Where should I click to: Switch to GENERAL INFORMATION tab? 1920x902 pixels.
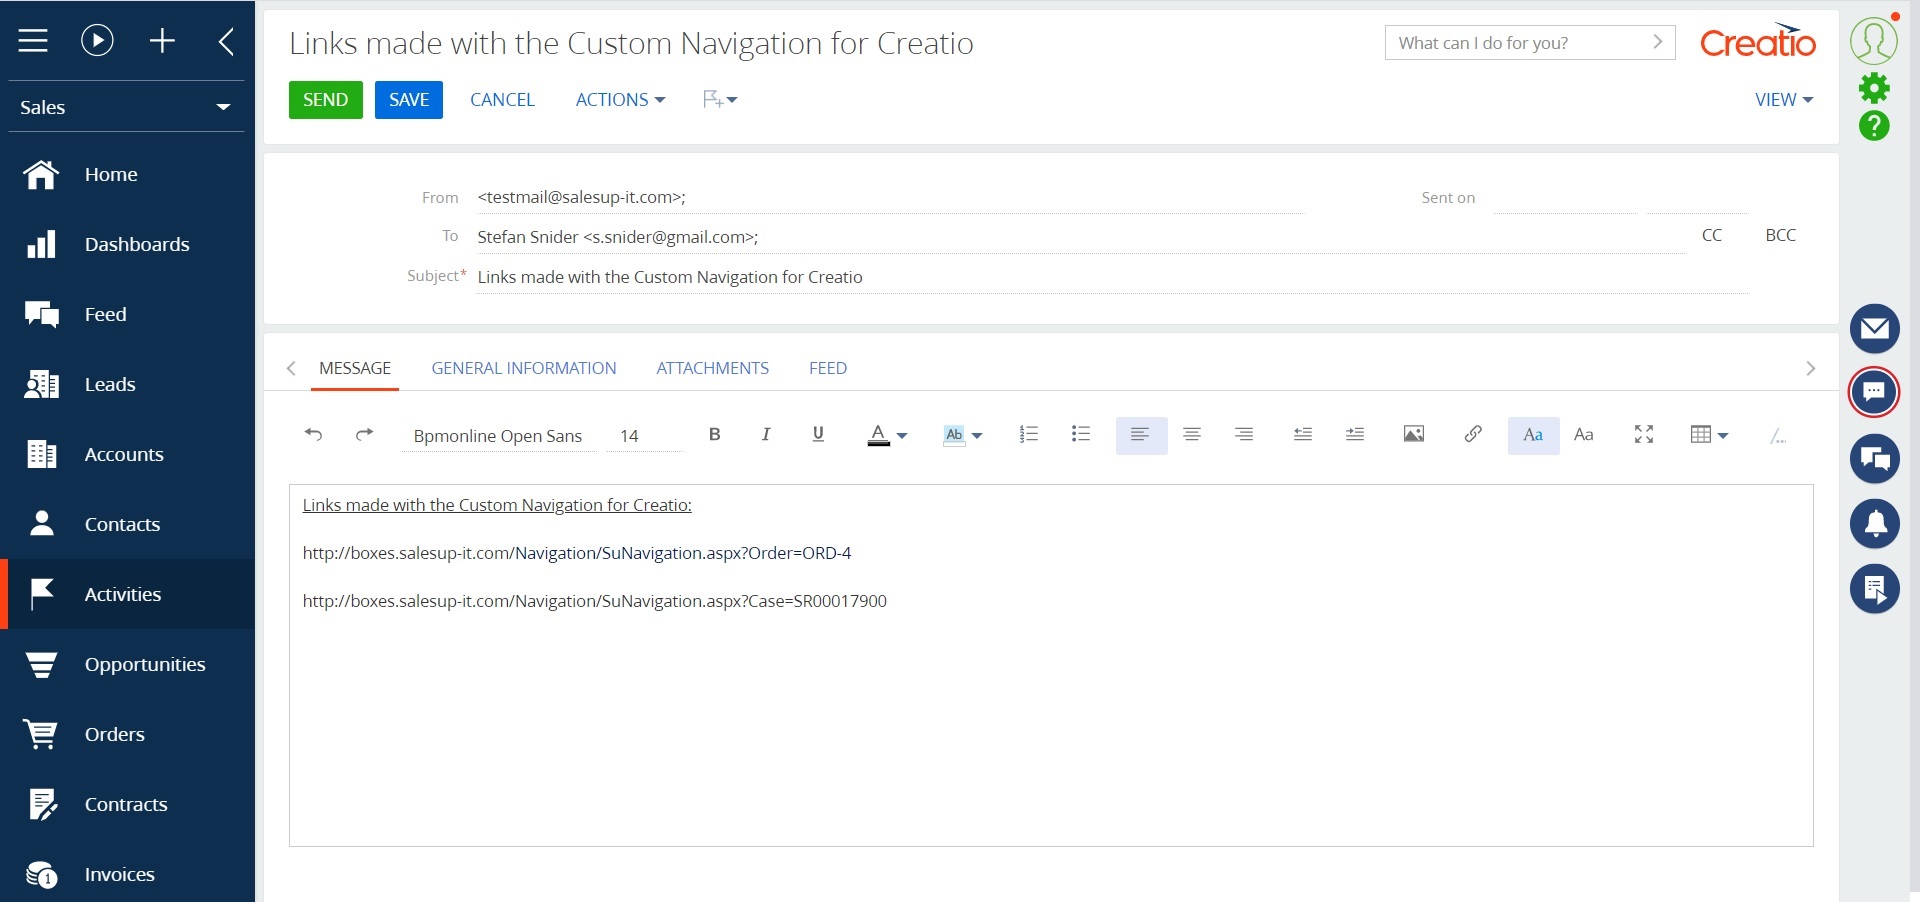tap(524, 368)
